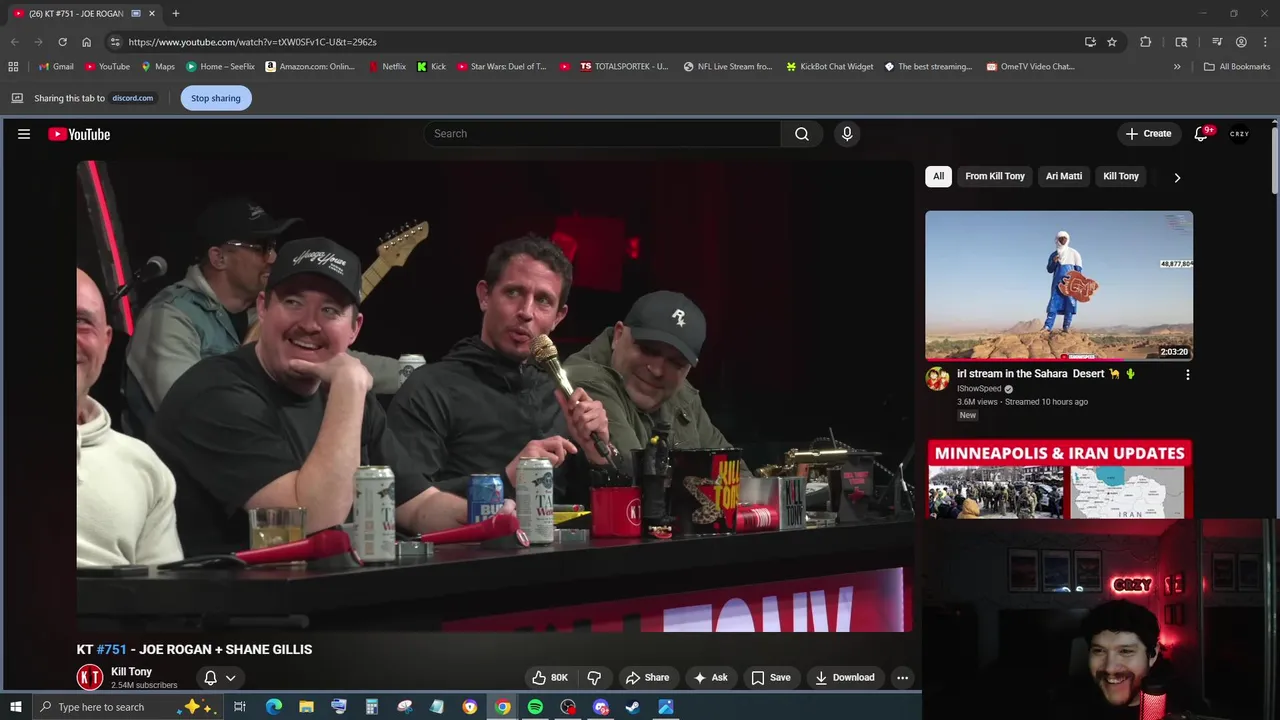
Task: Open Steam from the taskbar
Action: pyautogui.click(x=633, y=707)
